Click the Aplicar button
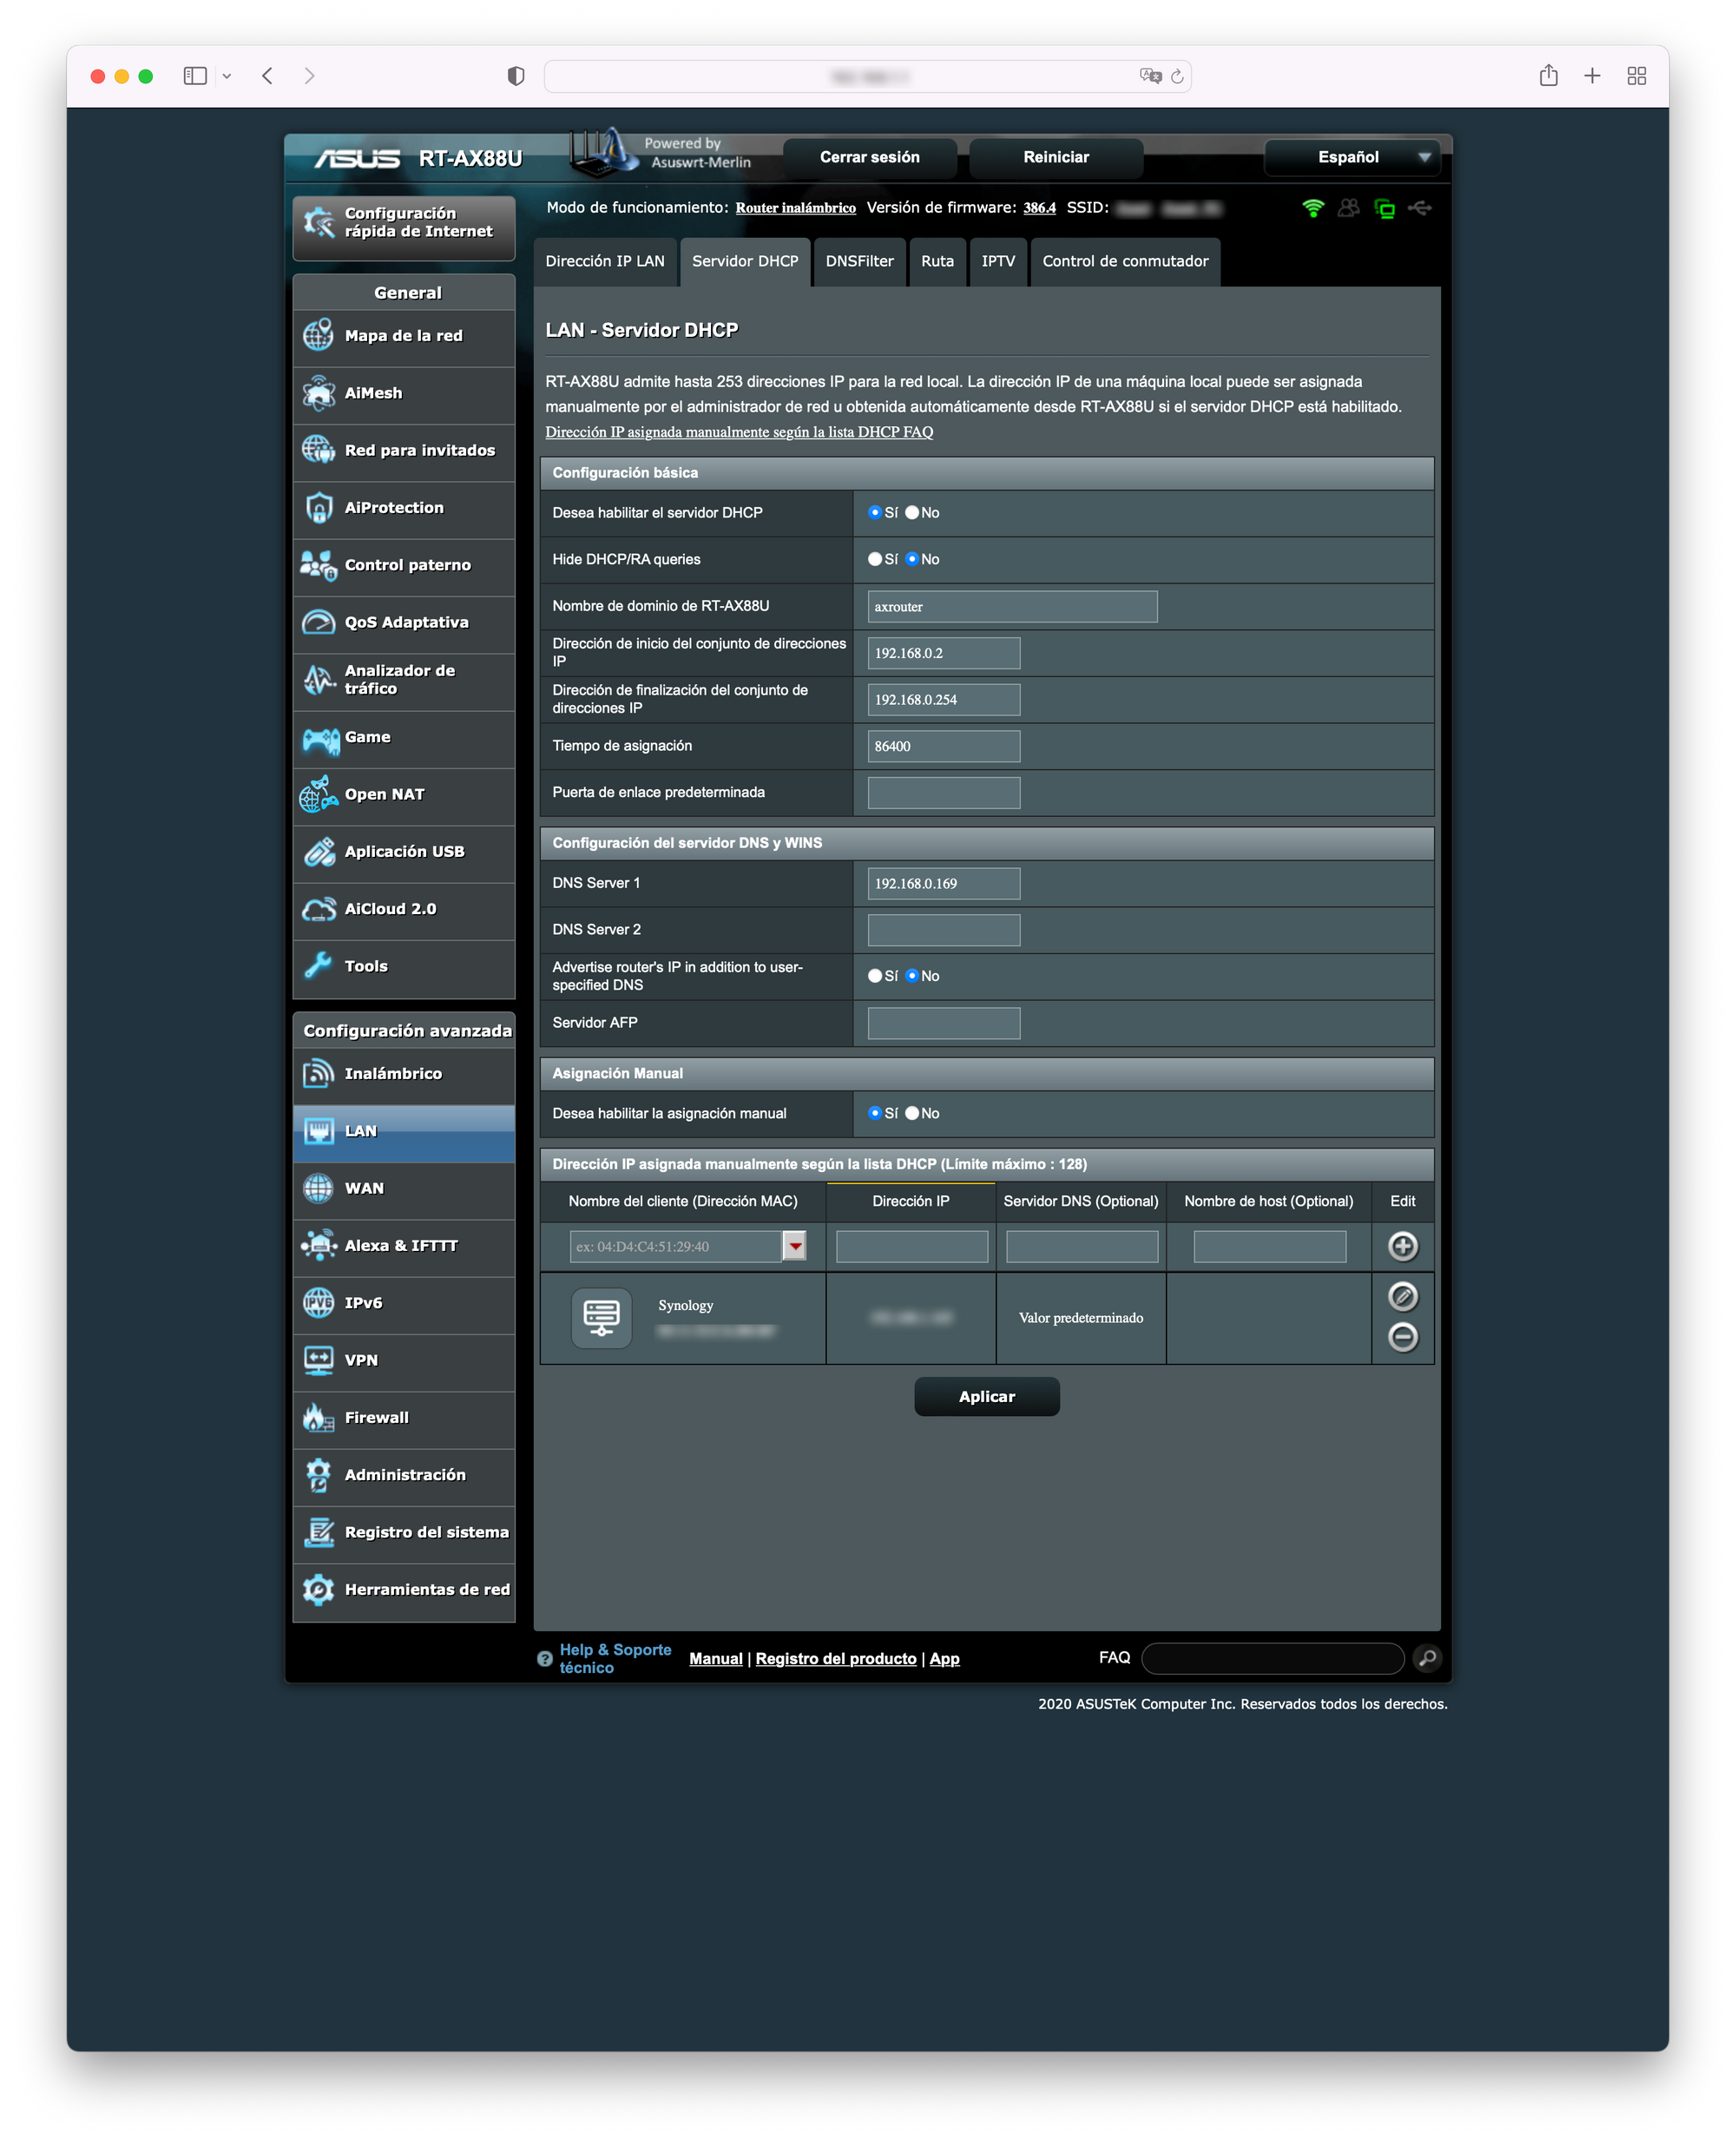This screenshot has width=1736, height=2140. tap(987, 1397)
